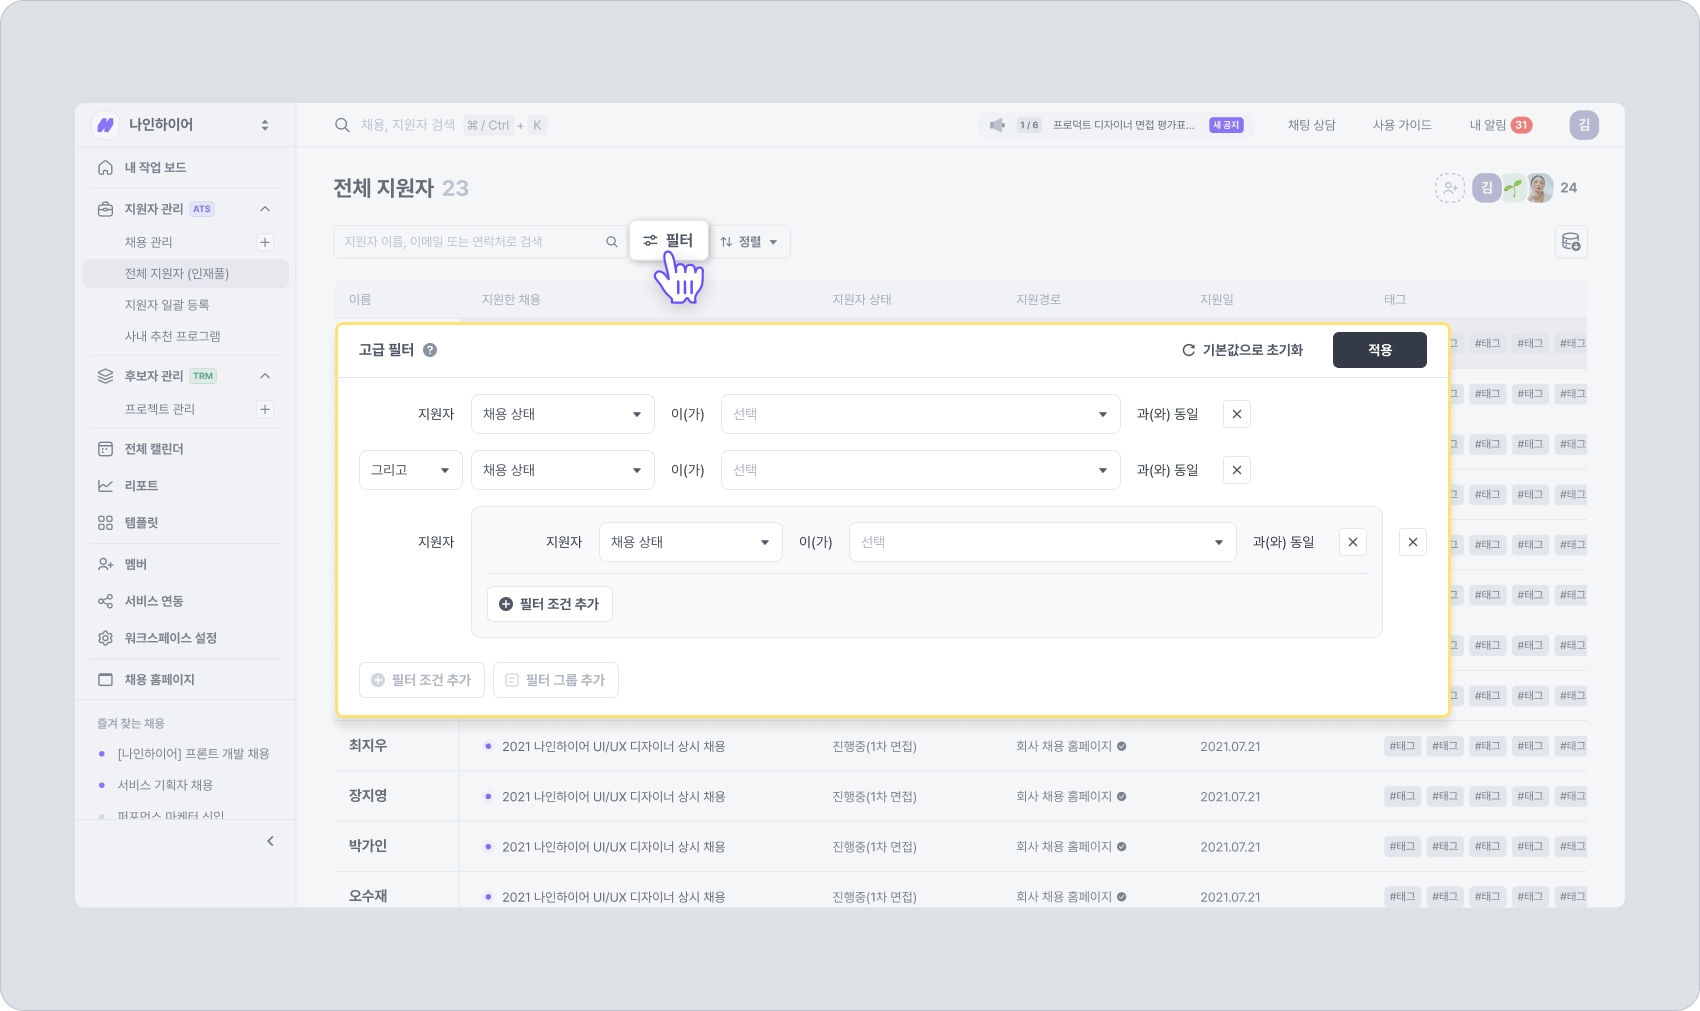
Task: Open 프로젝트 관리 menu item
Action: click(160, 409)
